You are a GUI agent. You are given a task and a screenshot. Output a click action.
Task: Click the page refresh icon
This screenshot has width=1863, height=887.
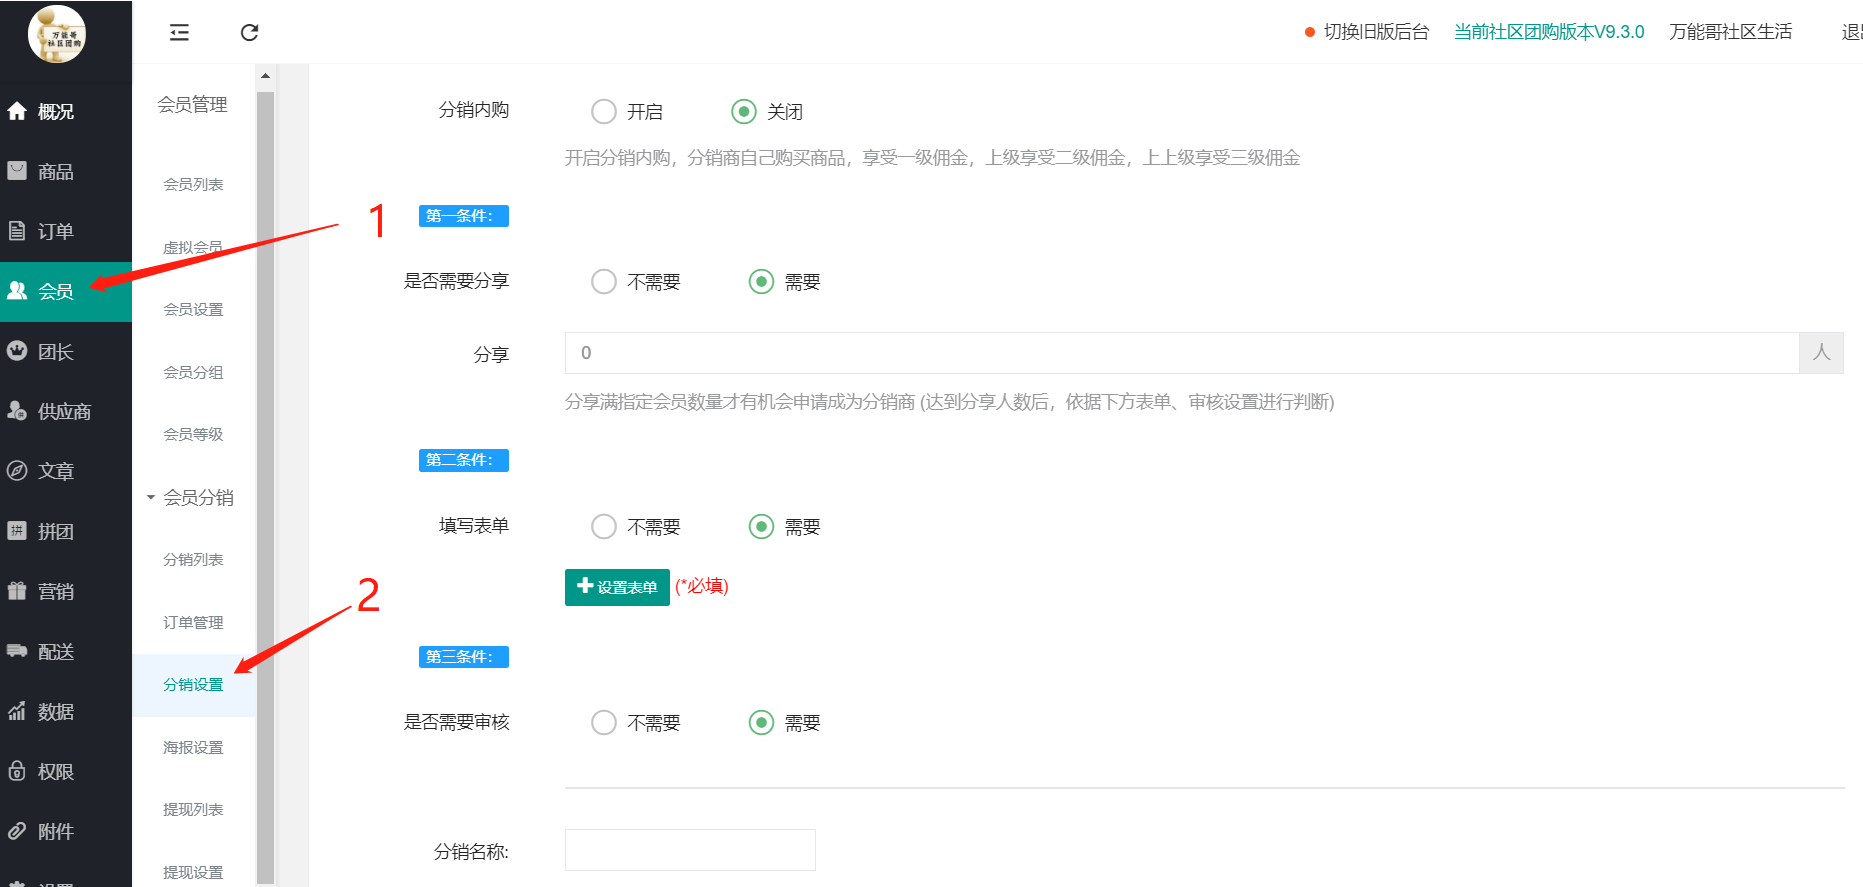click(x=250, y=33)
